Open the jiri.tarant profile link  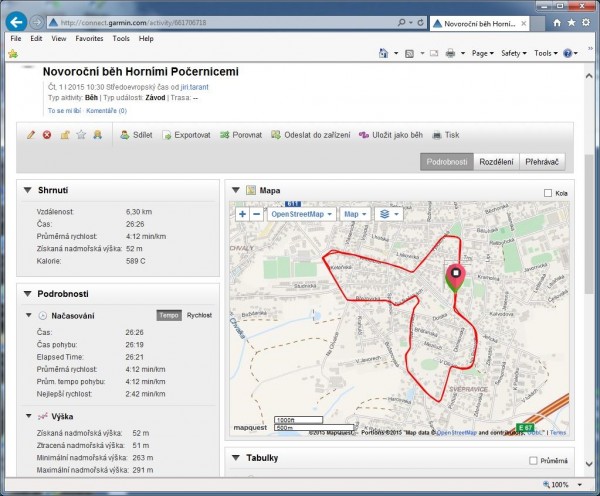(x=195, y=87)
